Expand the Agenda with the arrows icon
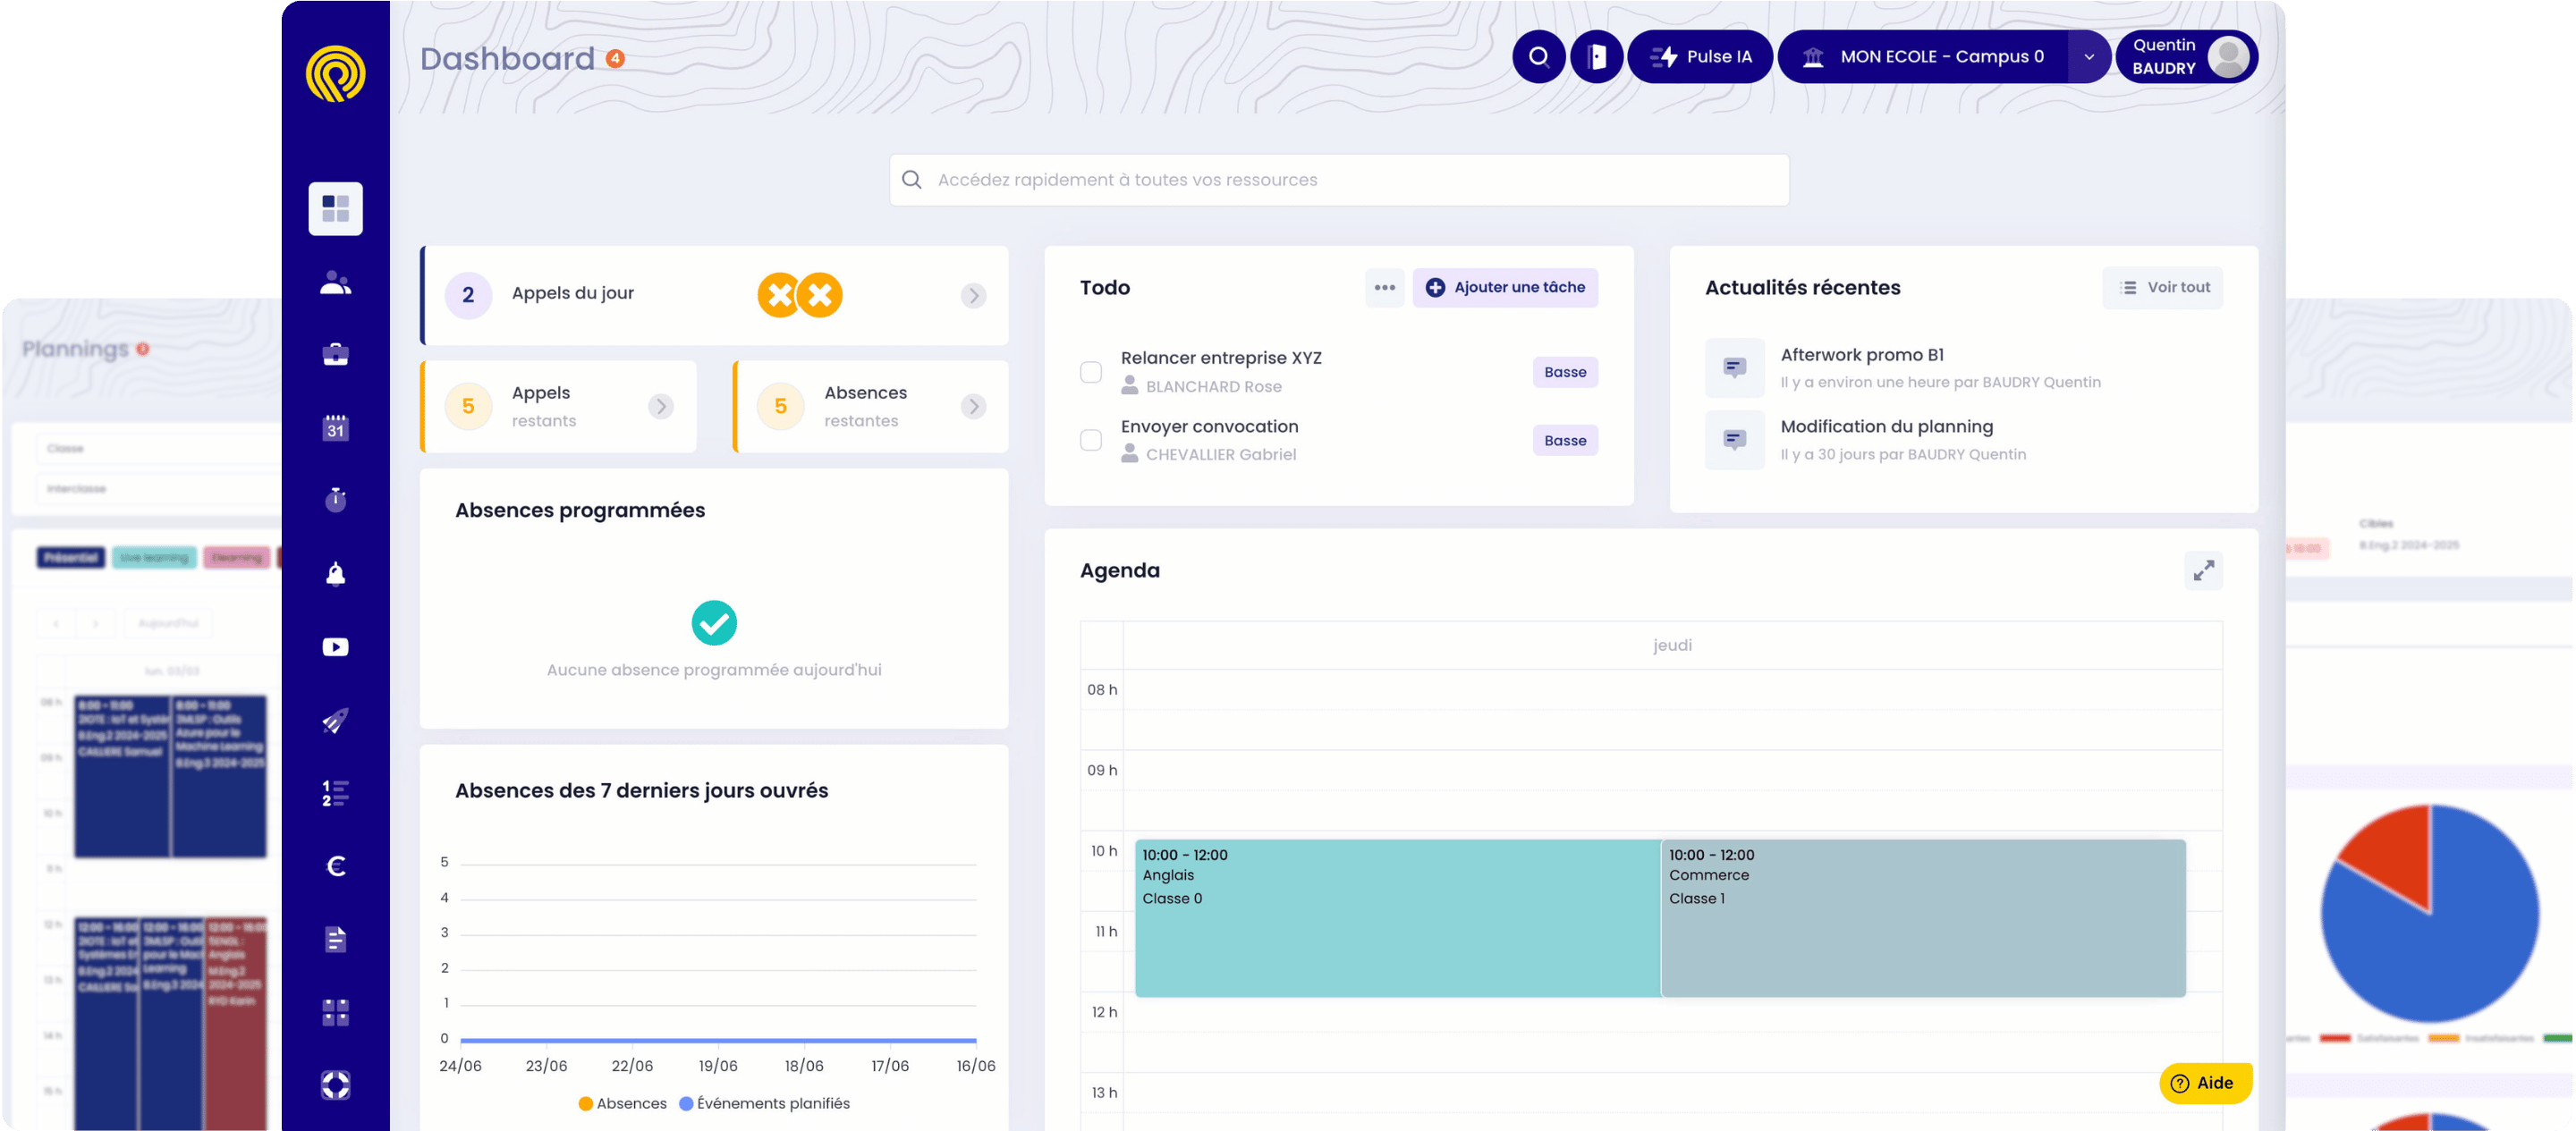The height and width of the screenshot is (1131, 2576). [x=2203, y=570]
